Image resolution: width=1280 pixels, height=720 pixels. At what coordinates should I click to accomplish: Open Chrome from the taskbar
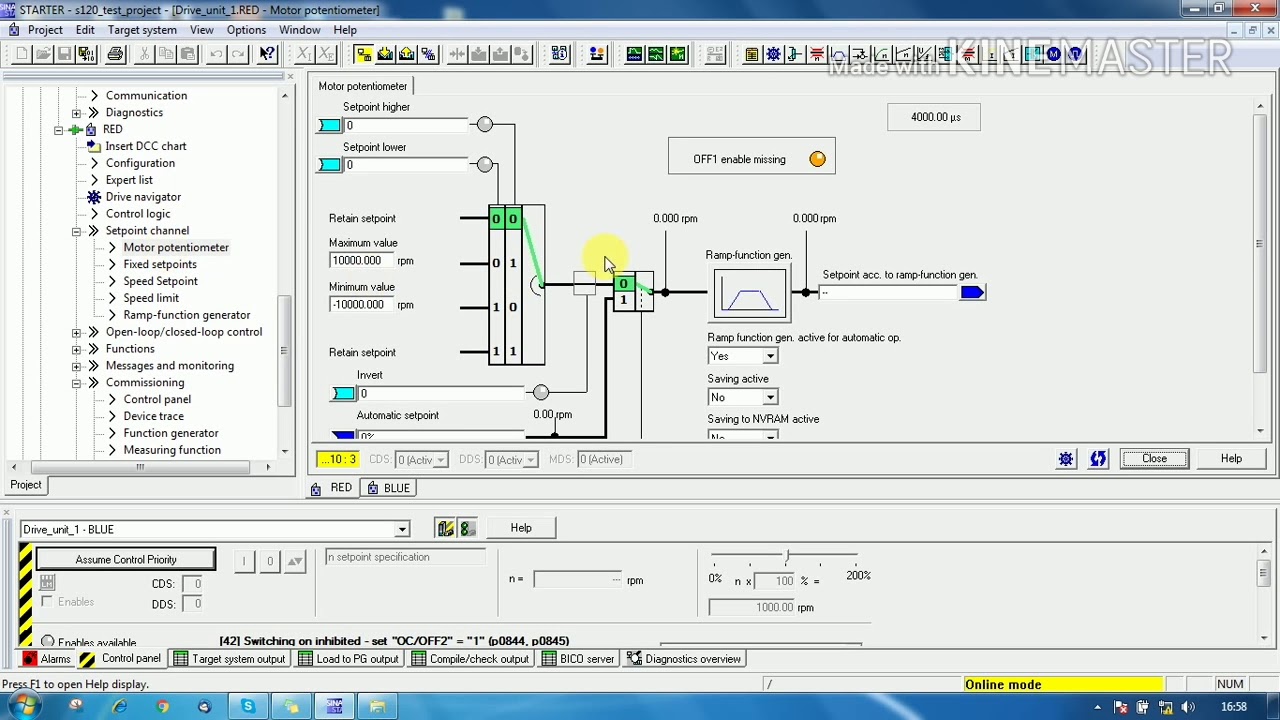[x=162, y=706]
